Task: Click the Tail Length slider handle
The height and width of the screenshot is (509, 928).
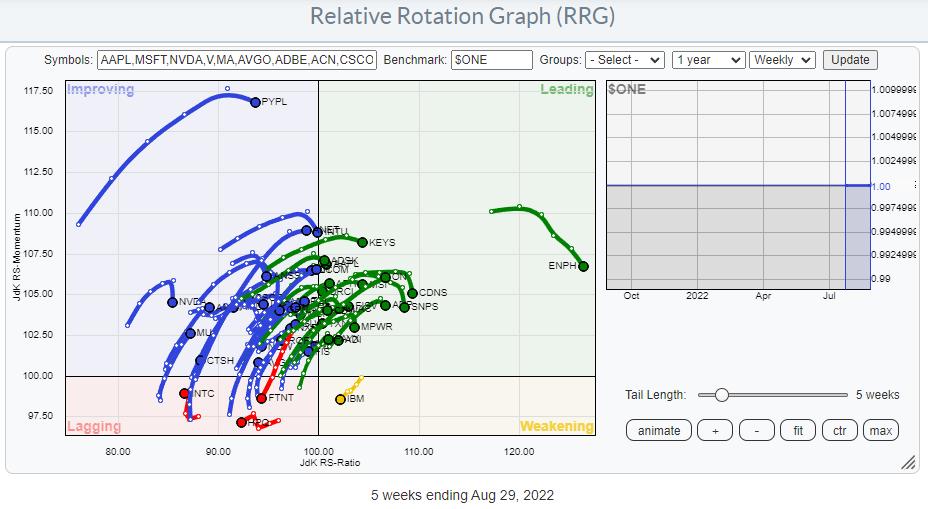Action: 720,395
